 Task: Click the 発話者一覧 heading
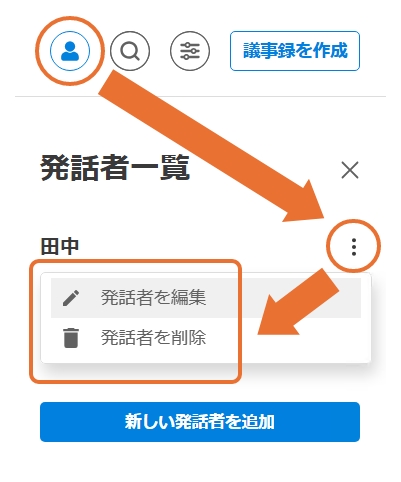[115, 168]
